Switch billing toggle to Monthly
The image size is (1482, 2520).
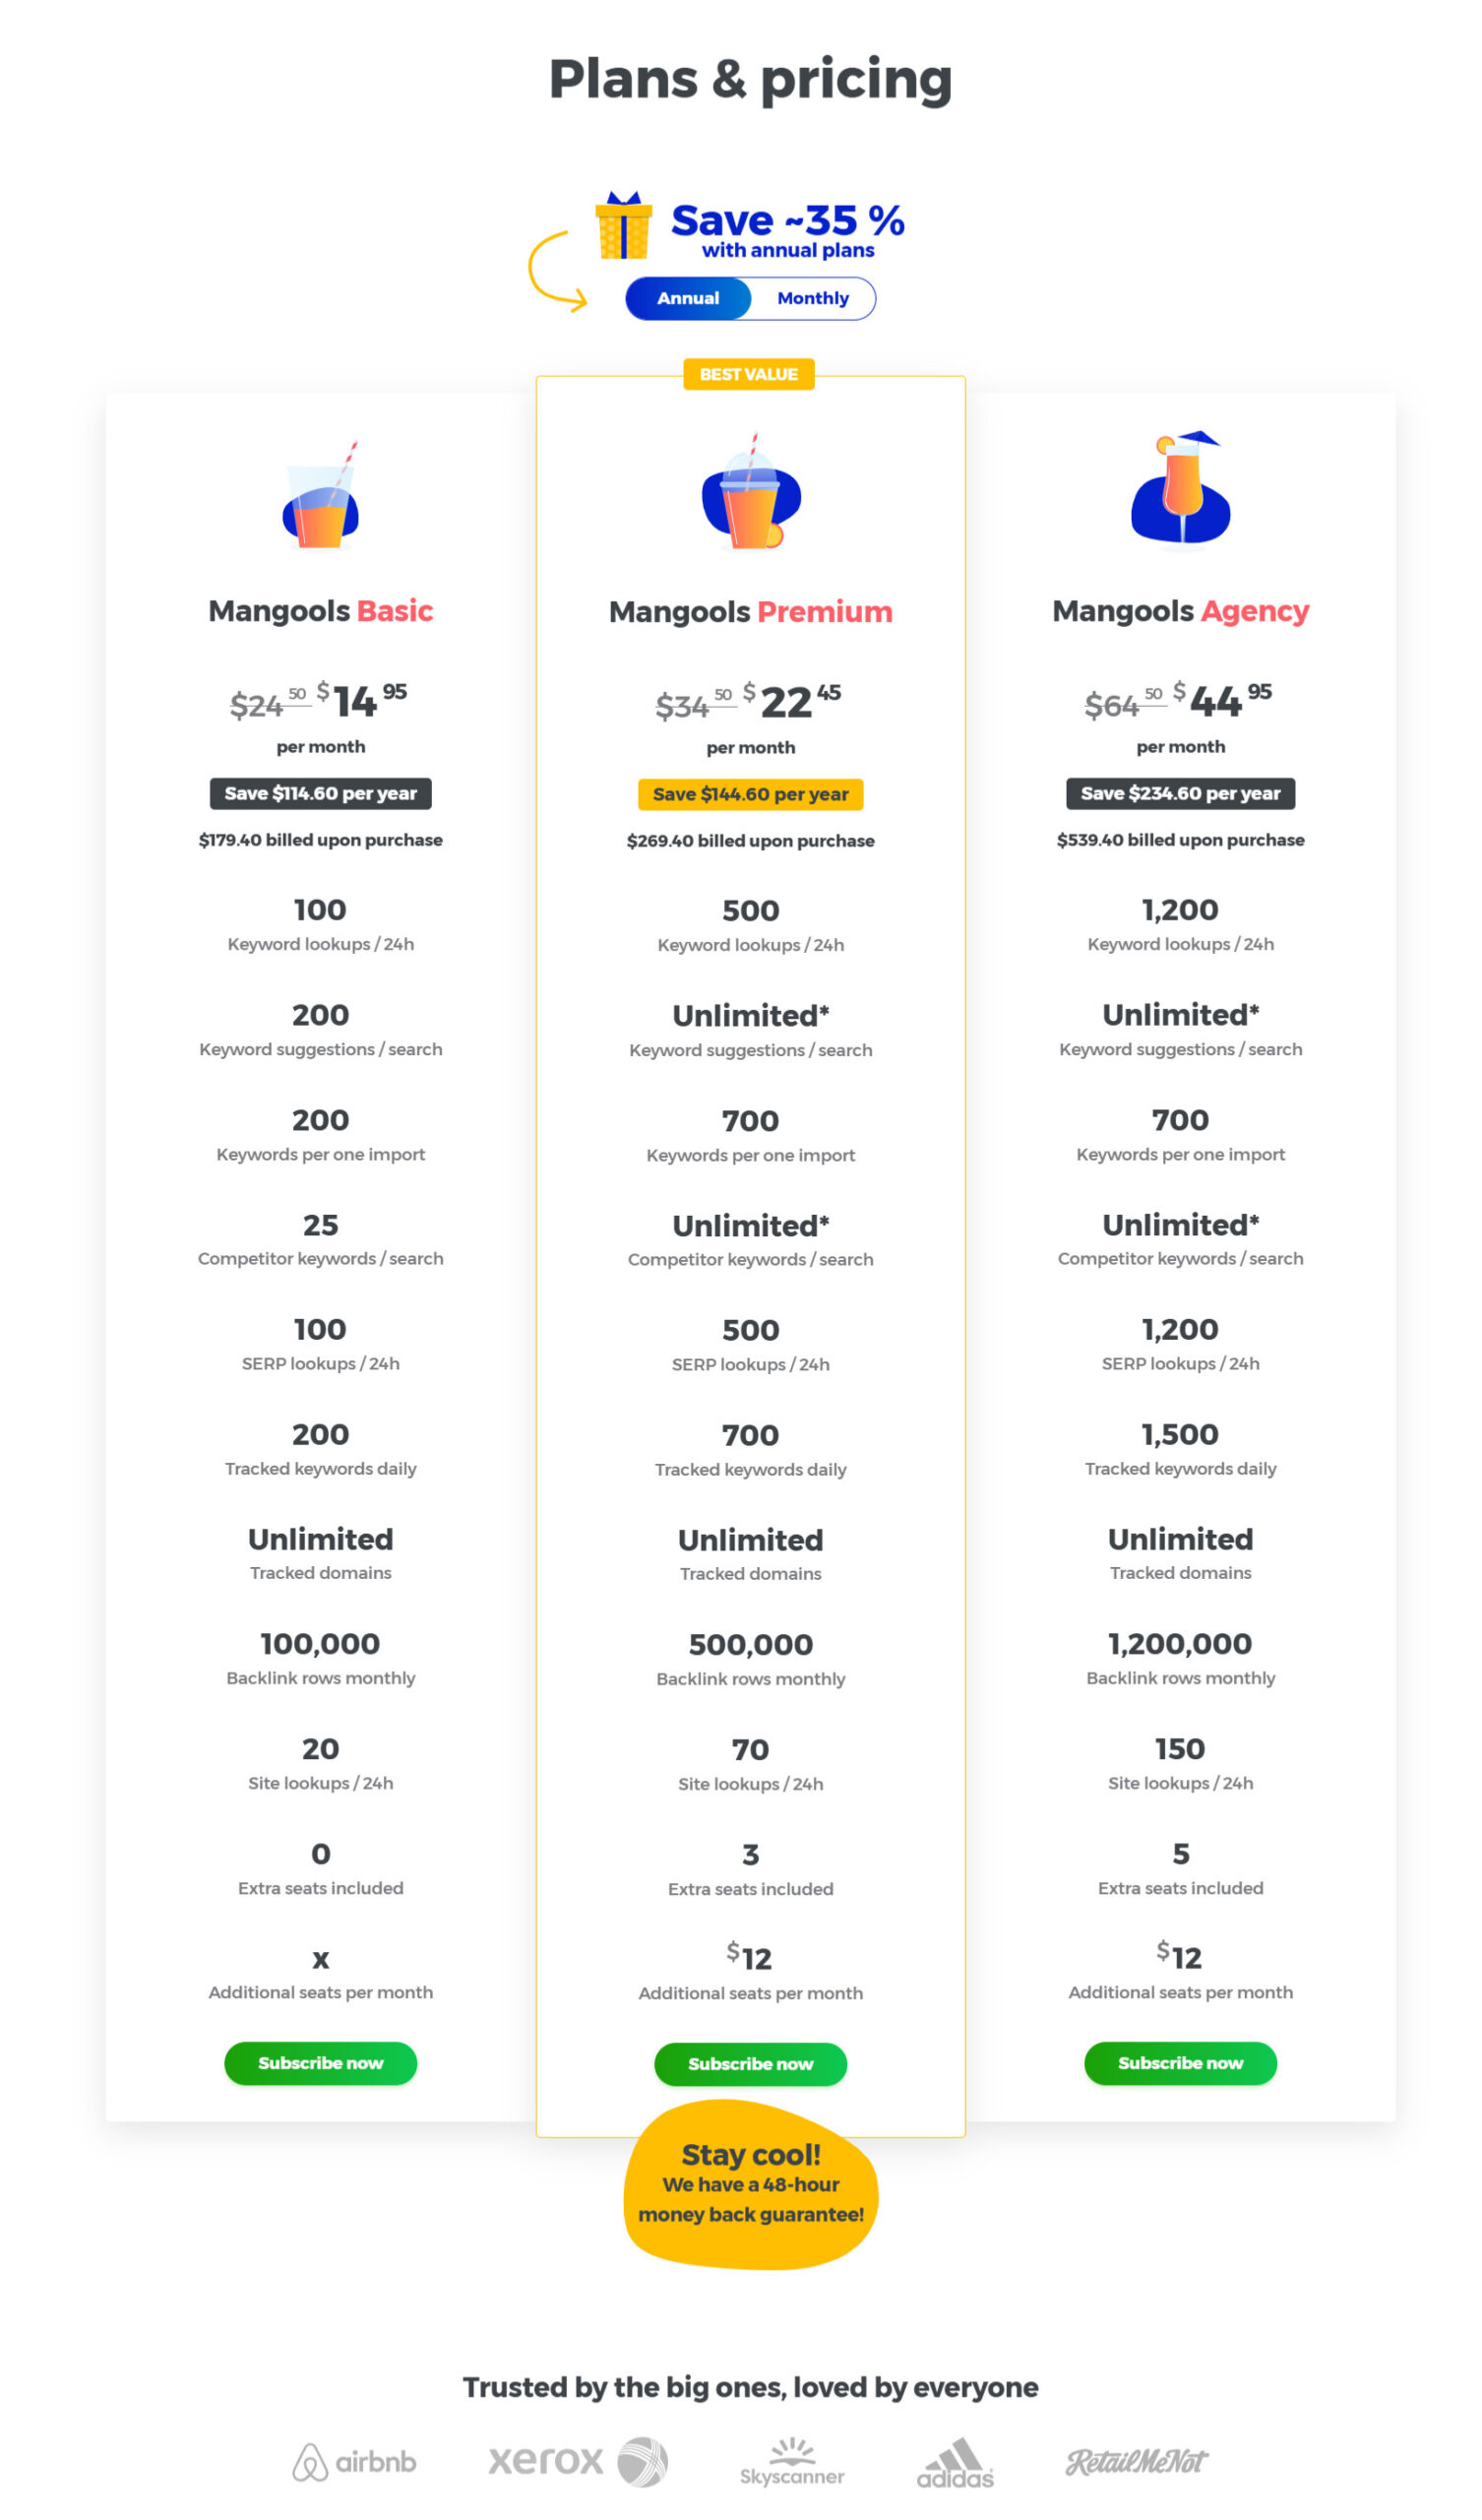coord(812,298)
